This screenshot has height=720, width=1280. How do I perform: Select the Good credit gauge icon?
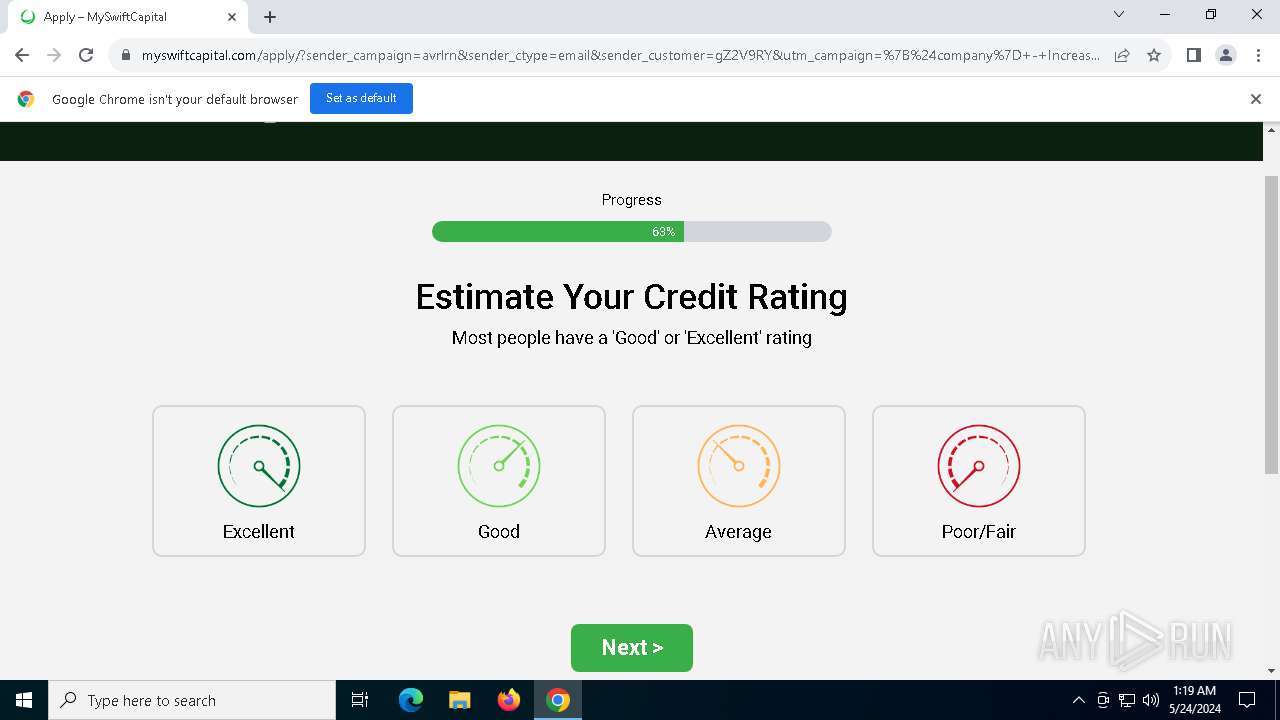499,466
